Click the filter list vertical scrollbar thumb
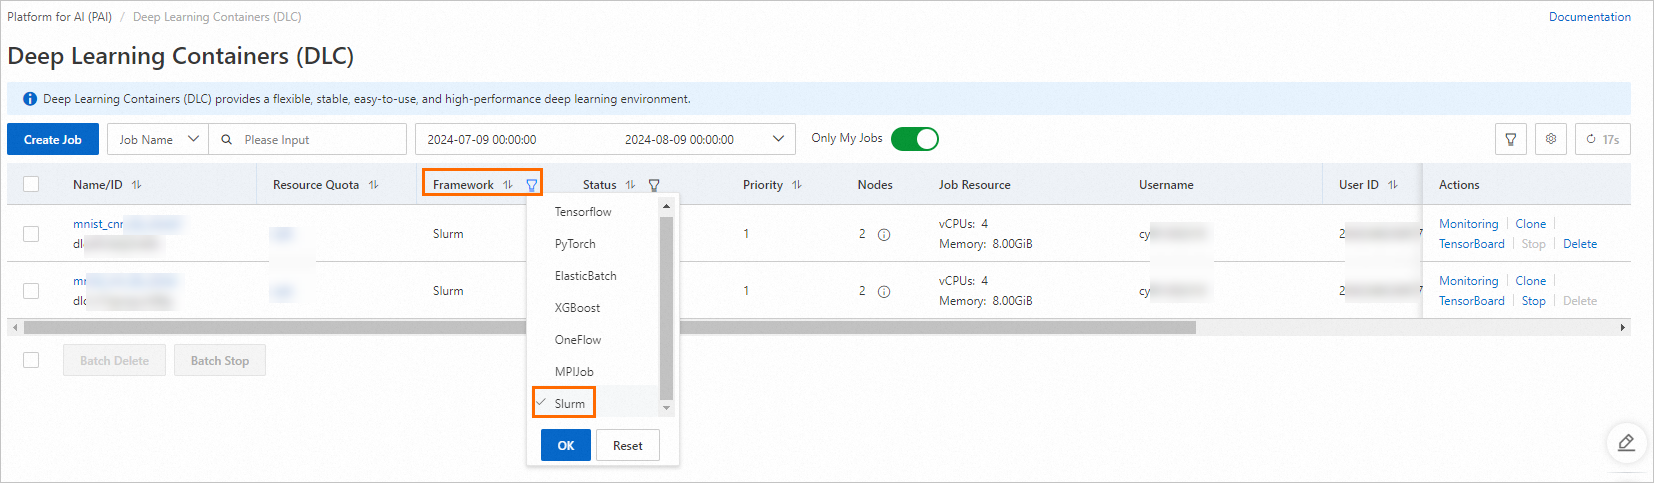 (667, 307)
